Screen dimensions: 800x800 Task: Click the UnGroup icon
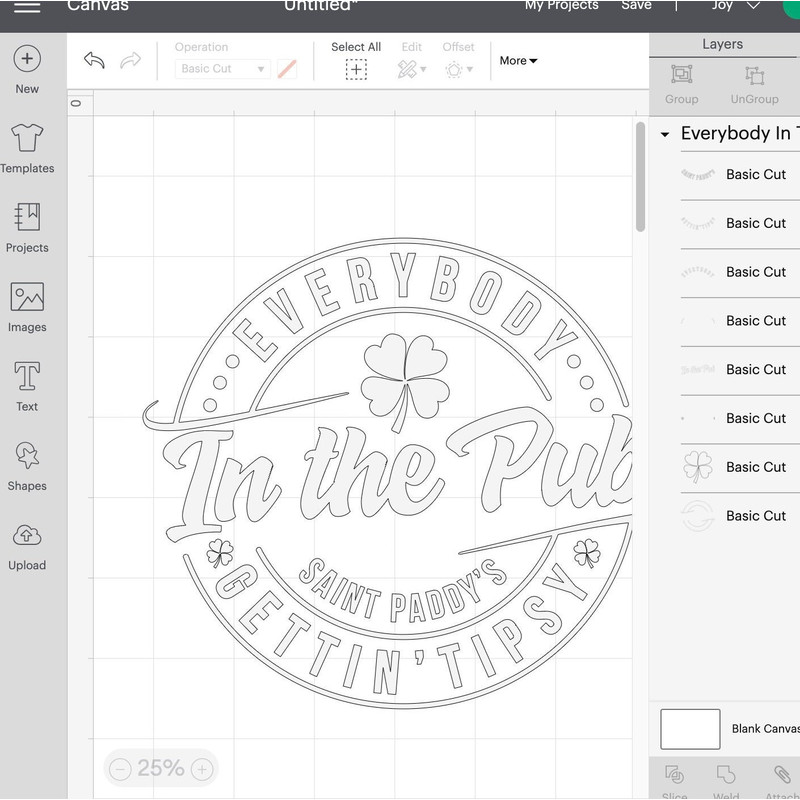point(753,72)
